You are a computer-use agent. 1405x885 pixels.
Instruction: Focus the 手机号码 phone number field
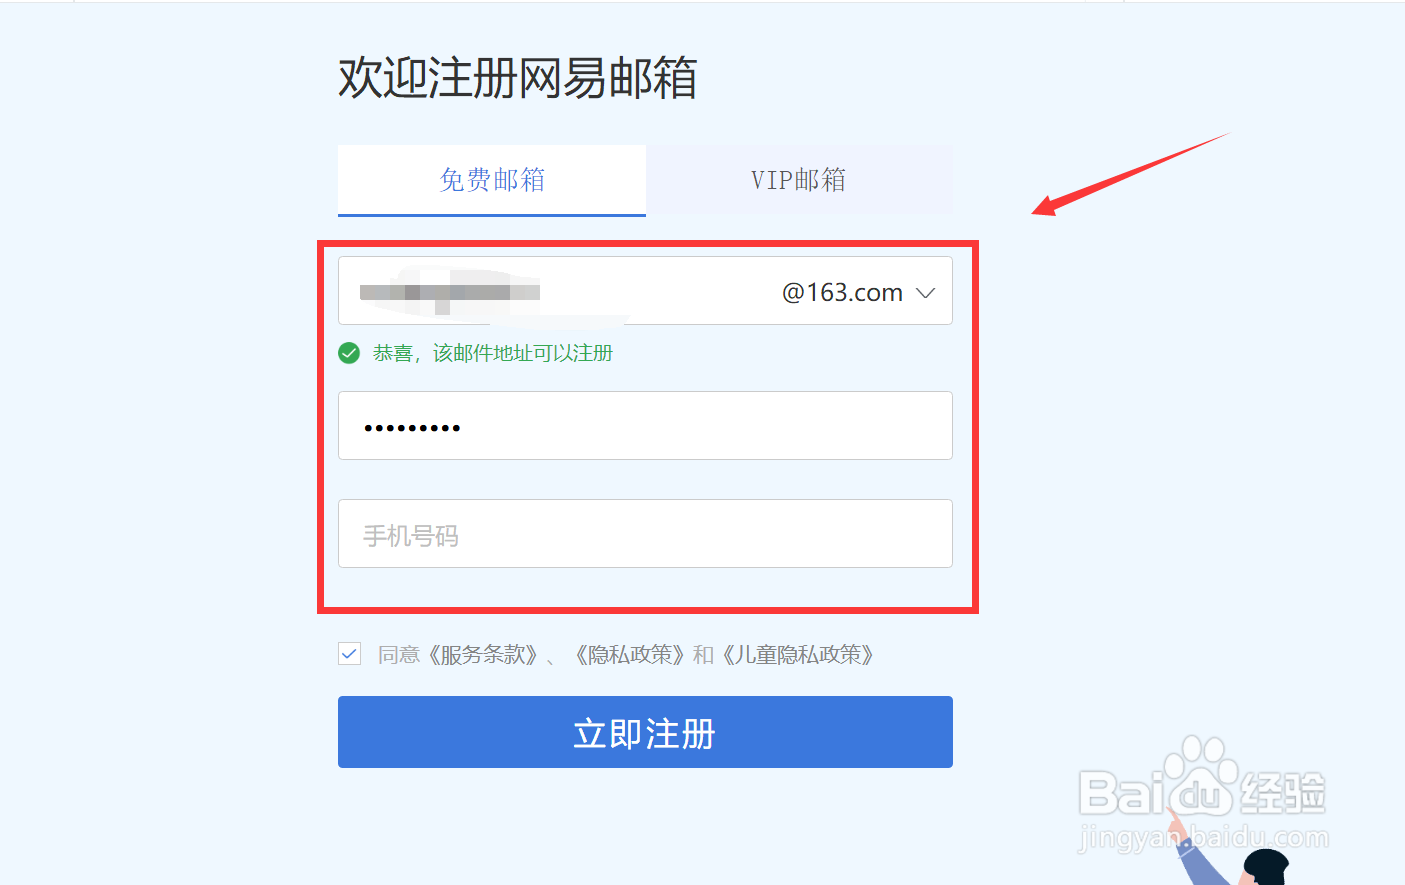[645, 534]
